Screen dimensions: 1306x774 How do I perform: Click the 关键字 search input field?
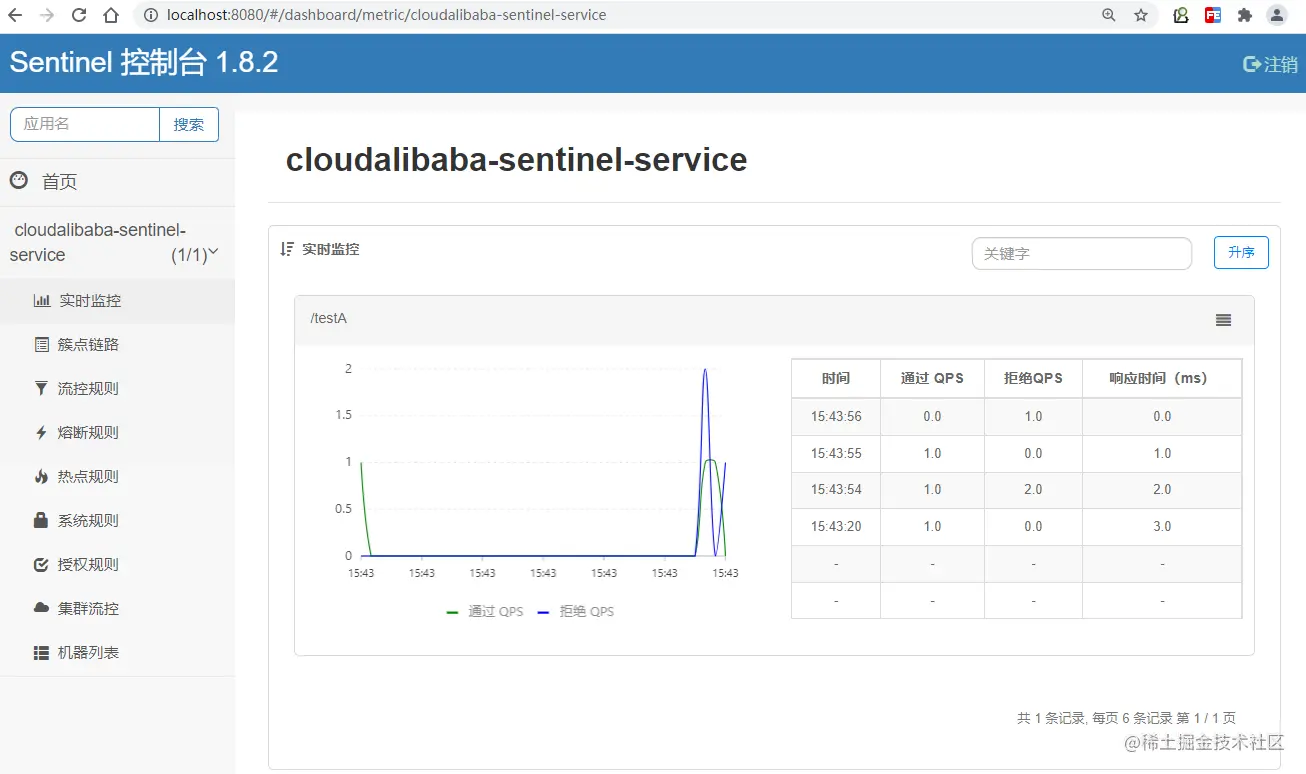click(x=1081, y=254)
